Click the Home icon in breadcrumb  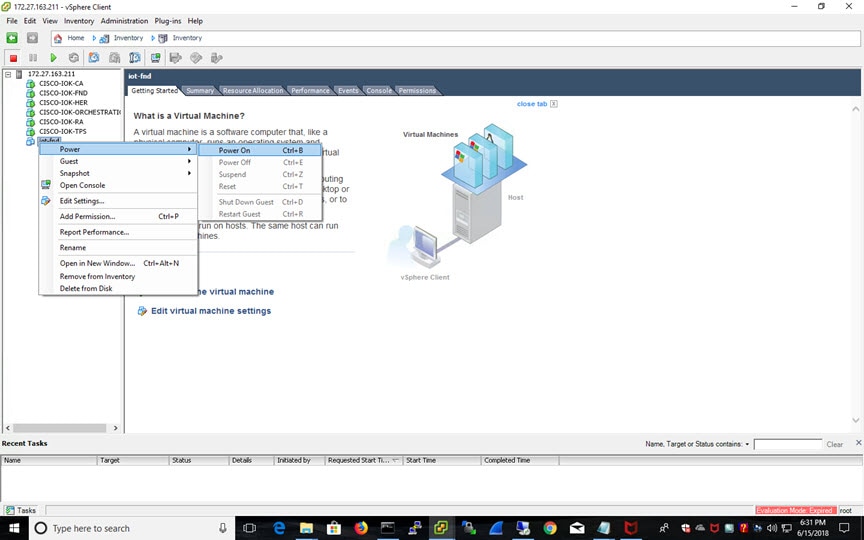coord(58,38)
